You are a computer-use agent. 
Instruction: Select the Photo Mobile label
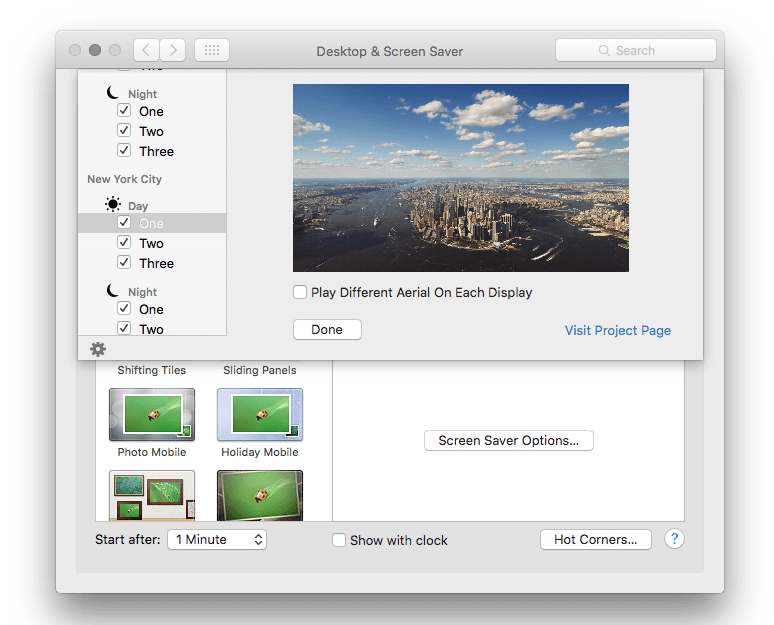coord(152,452)
